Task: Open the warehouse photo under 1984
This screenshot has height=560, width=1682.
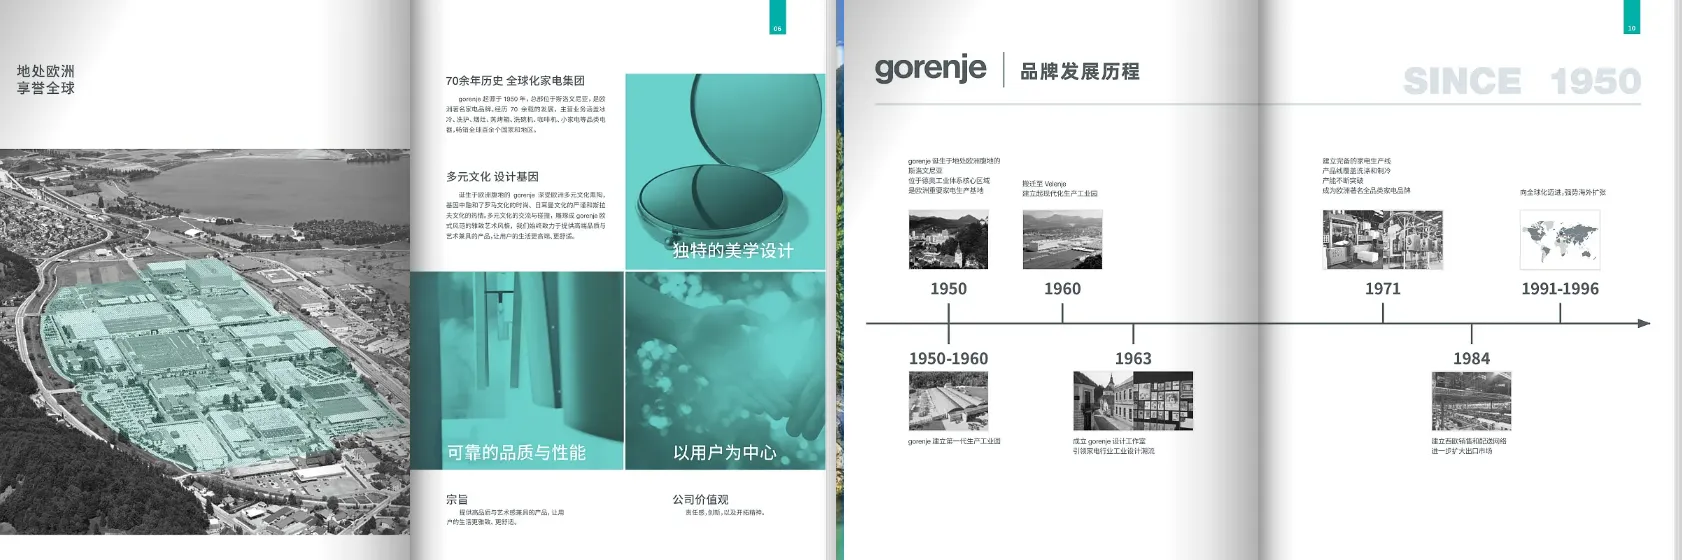Action: coord(1471,401)
